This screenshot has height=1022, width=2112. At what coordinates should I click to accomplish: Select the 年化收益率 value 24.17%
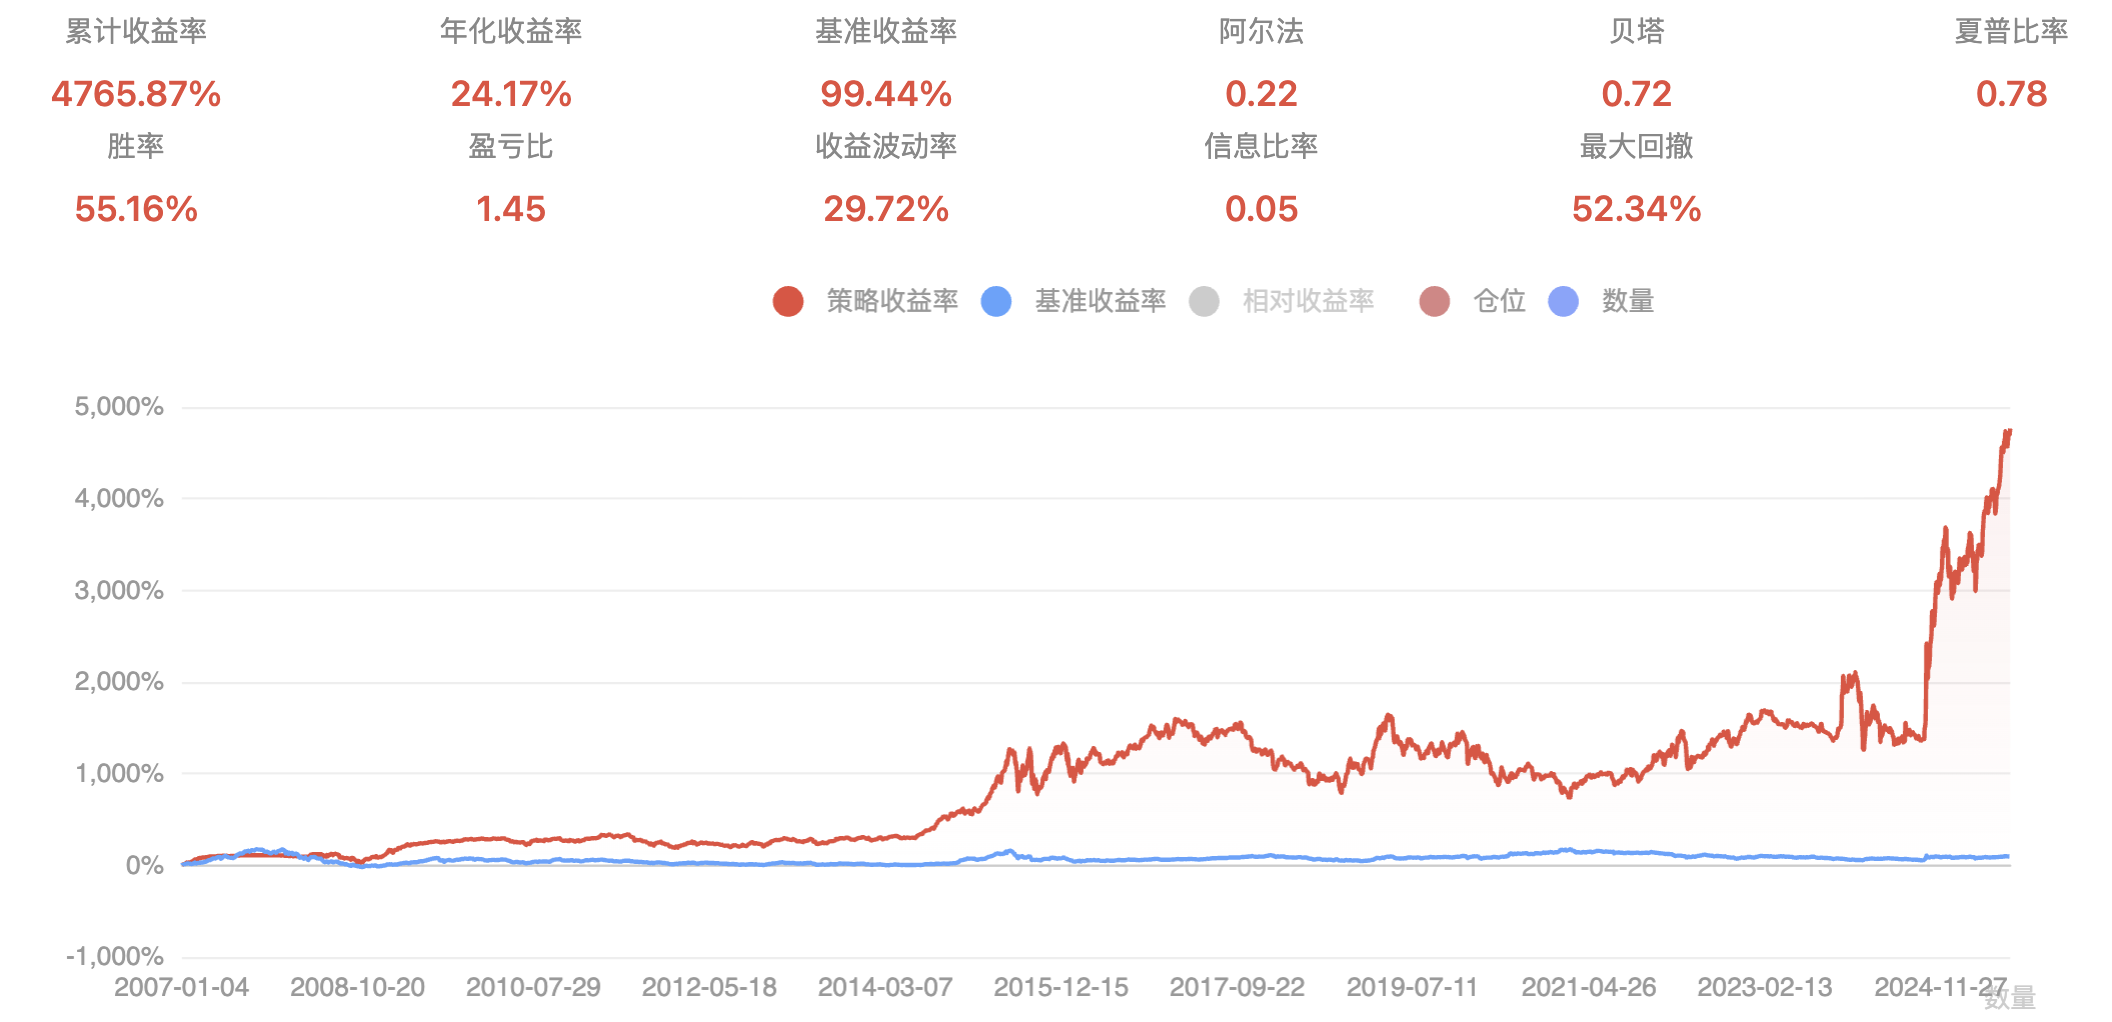click(x=511, y=94)
